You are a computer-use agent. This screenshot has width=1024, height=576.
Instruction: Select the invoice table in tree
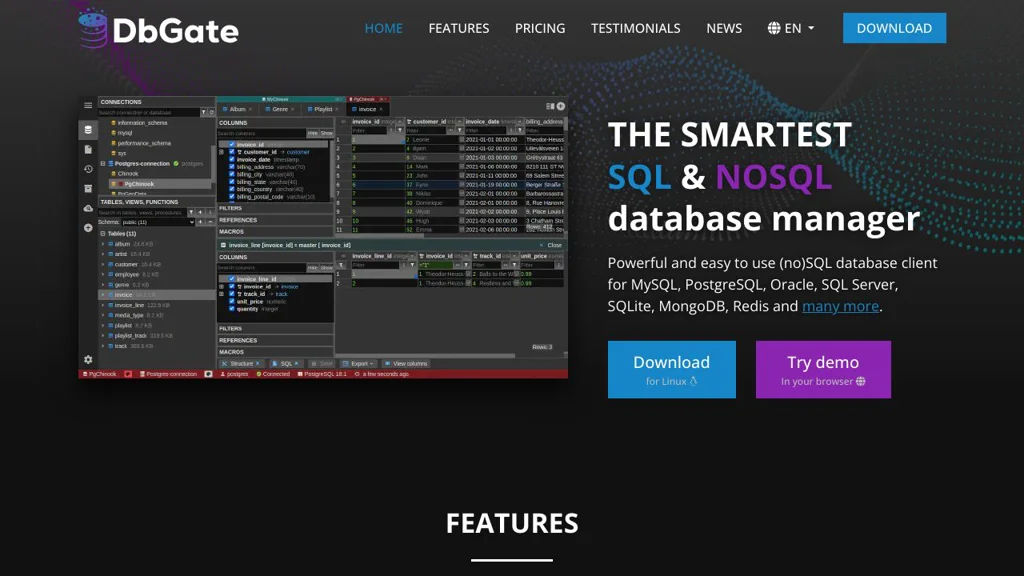(x=123, y=295)
